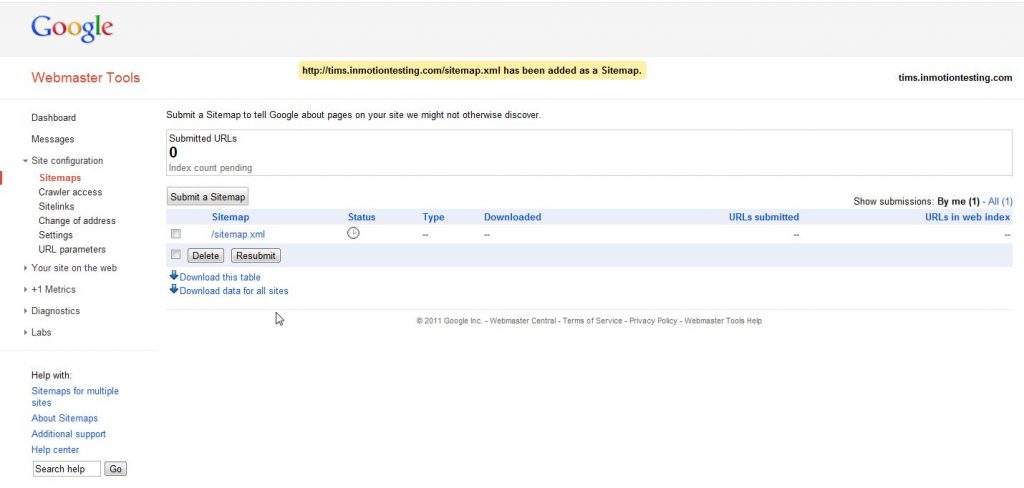Open the /sitemap.xml link
The image size is (1024, 488).
238,234
